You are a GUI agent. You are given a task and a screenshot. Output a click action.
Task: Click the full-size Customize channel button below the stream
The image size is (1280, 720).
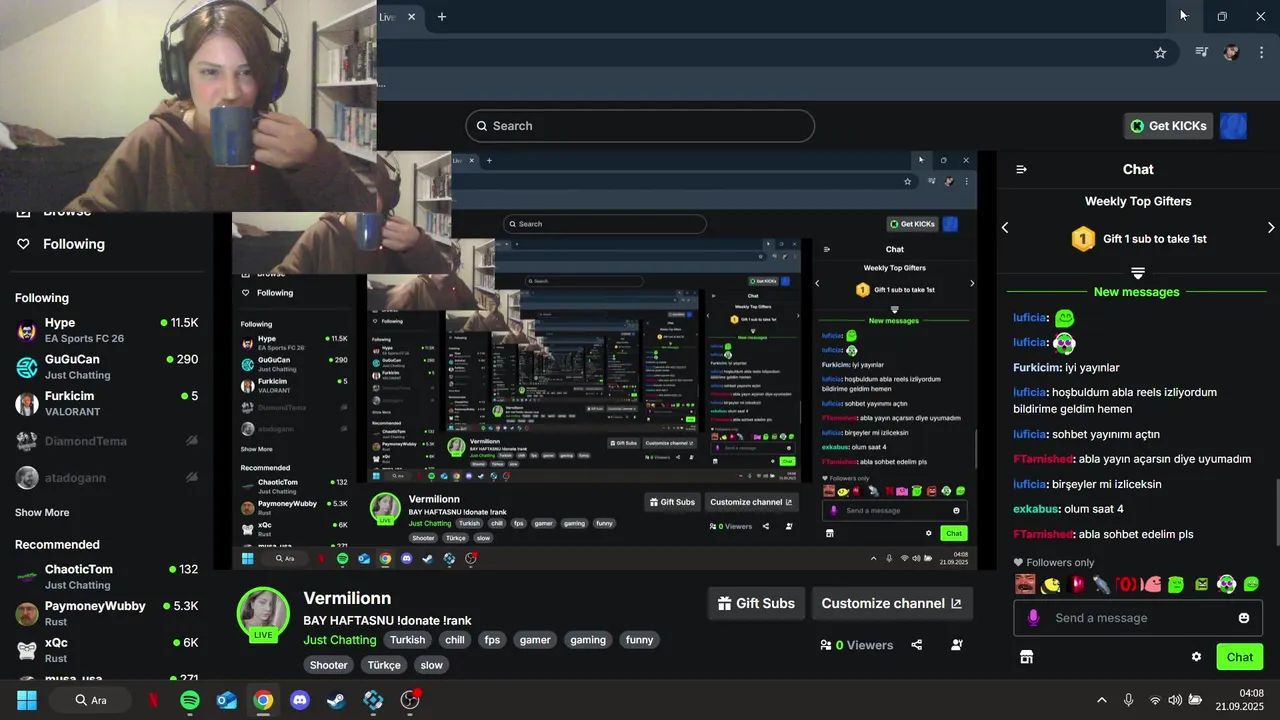(891, 603)
